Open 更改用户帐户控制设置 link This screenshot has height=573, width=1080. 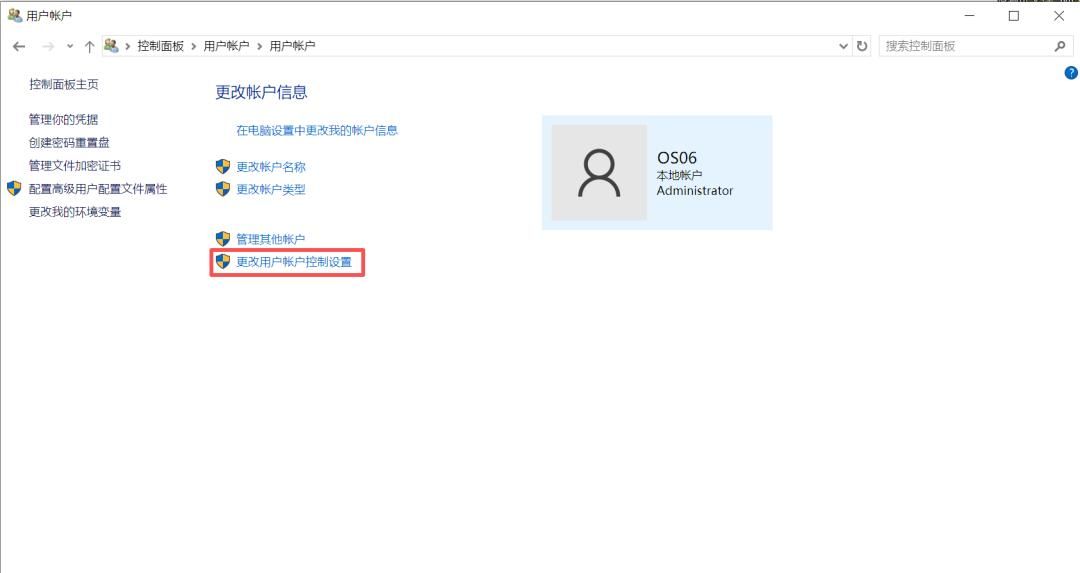(x=294, y=262)
